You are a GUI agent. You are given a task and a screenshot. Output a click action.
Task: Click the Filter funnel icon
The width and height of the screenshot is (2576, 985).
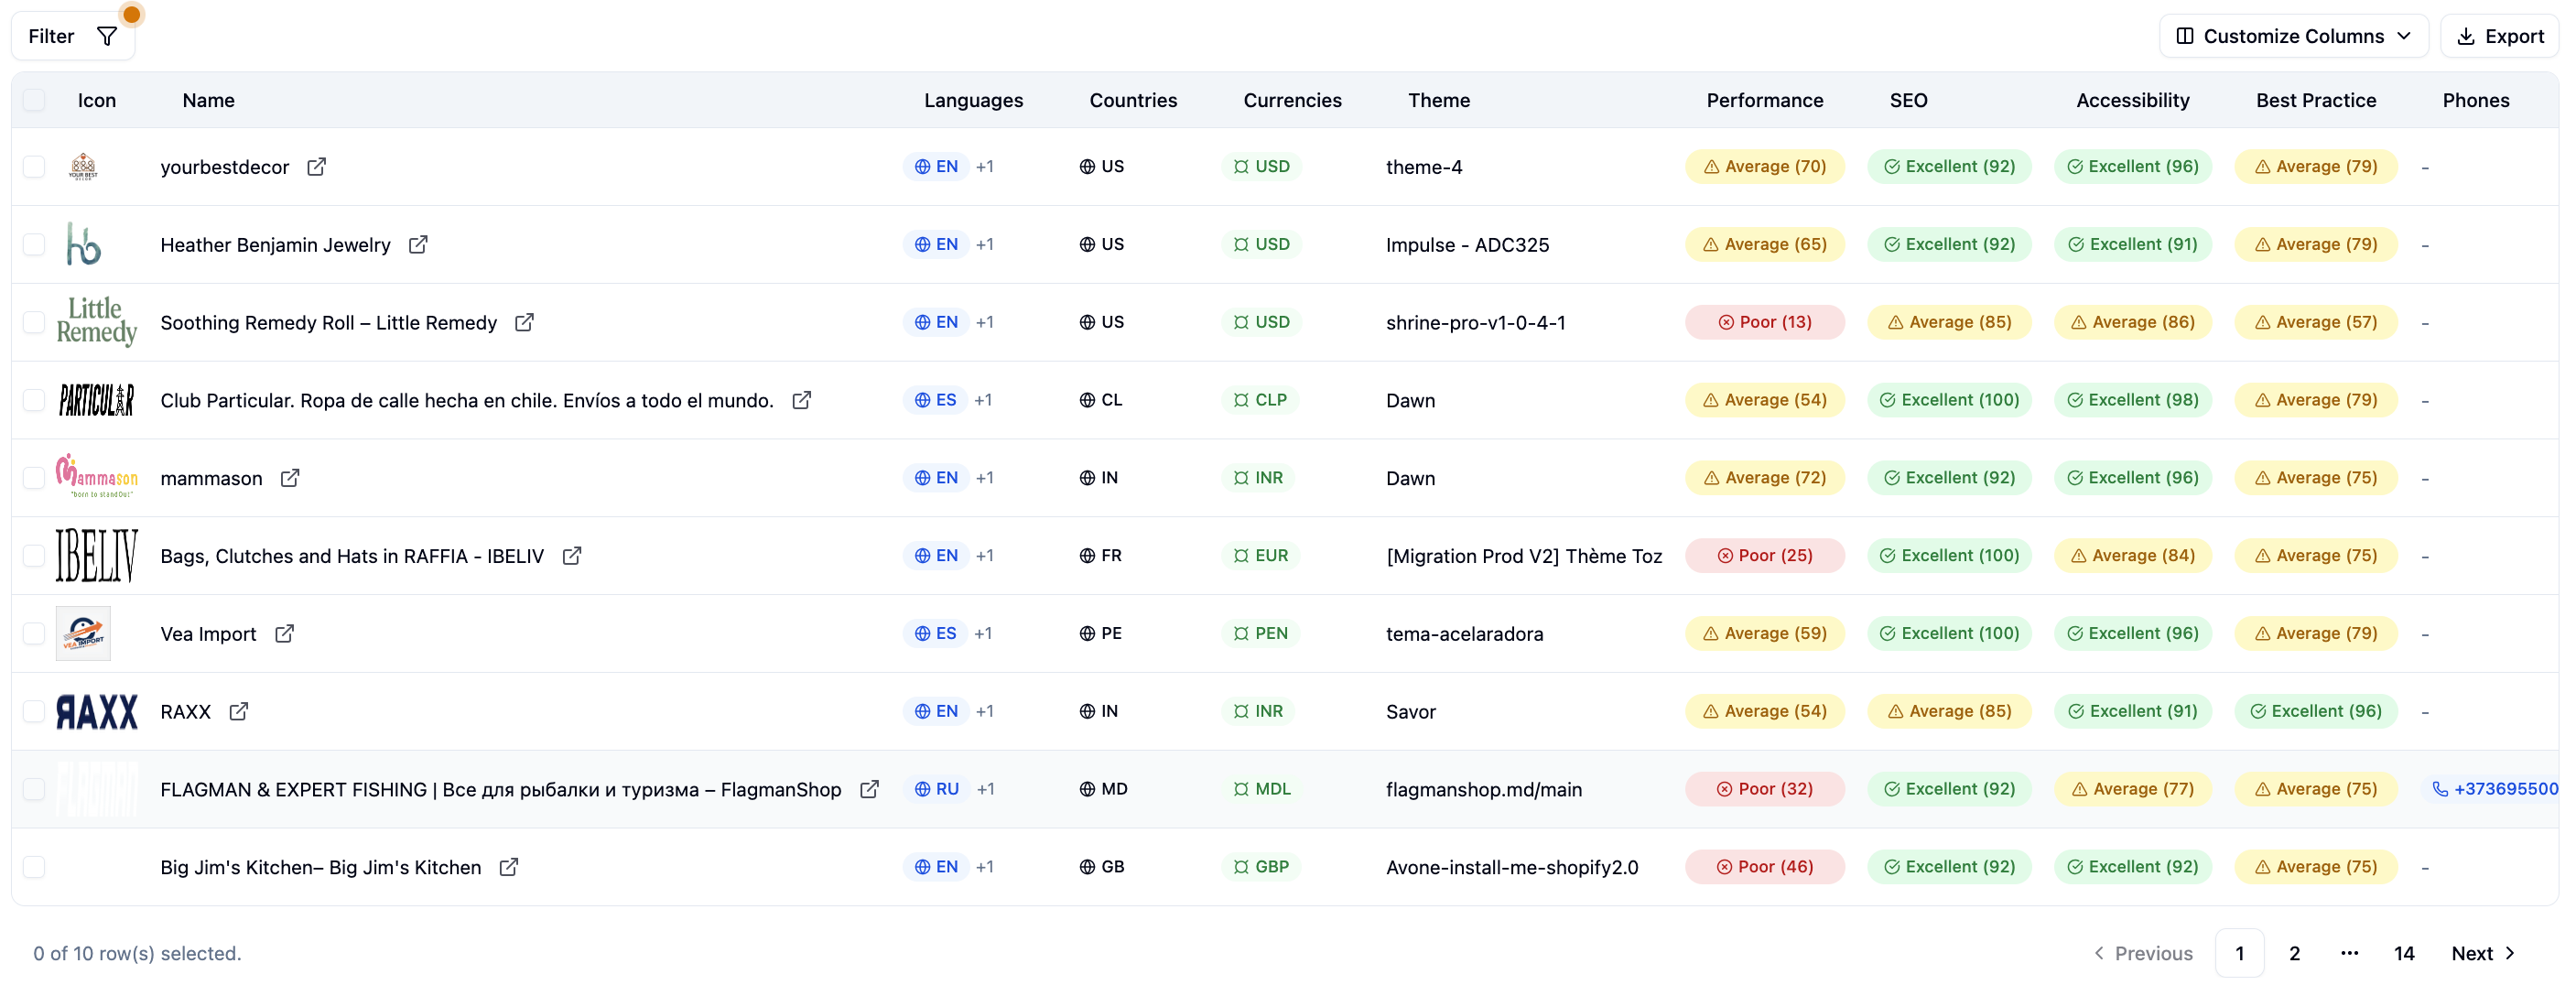click(x=106, y=35)
